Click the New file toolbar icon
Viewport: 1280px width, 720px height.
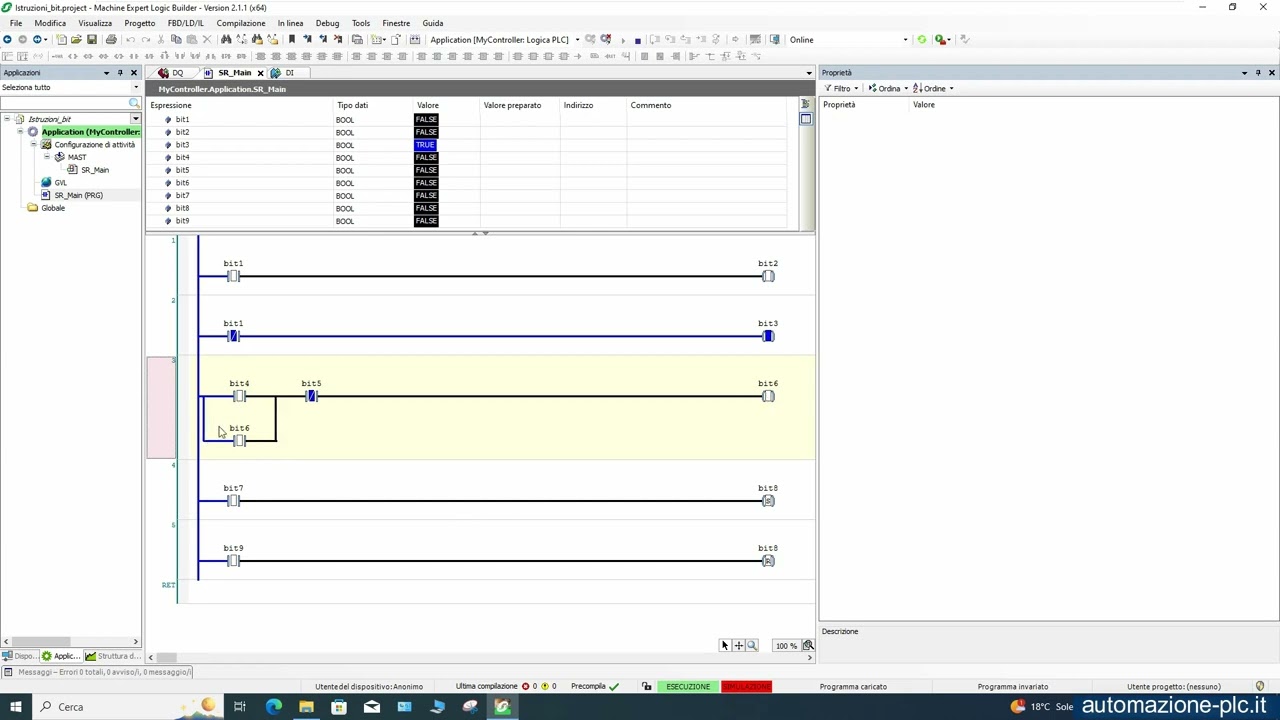point(61,40)
